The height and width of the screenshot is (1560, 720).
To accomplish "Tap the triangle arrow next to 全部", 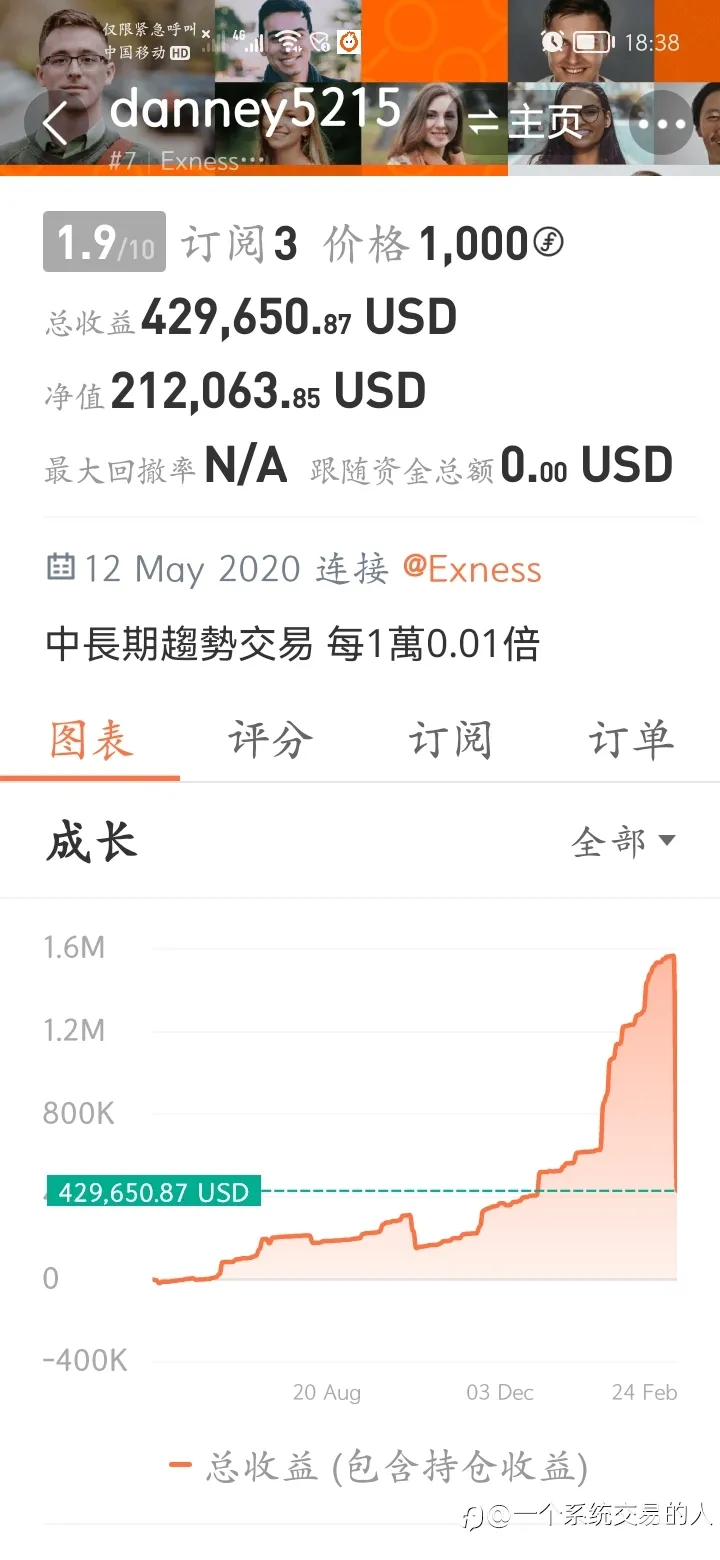I will (667, 840).
